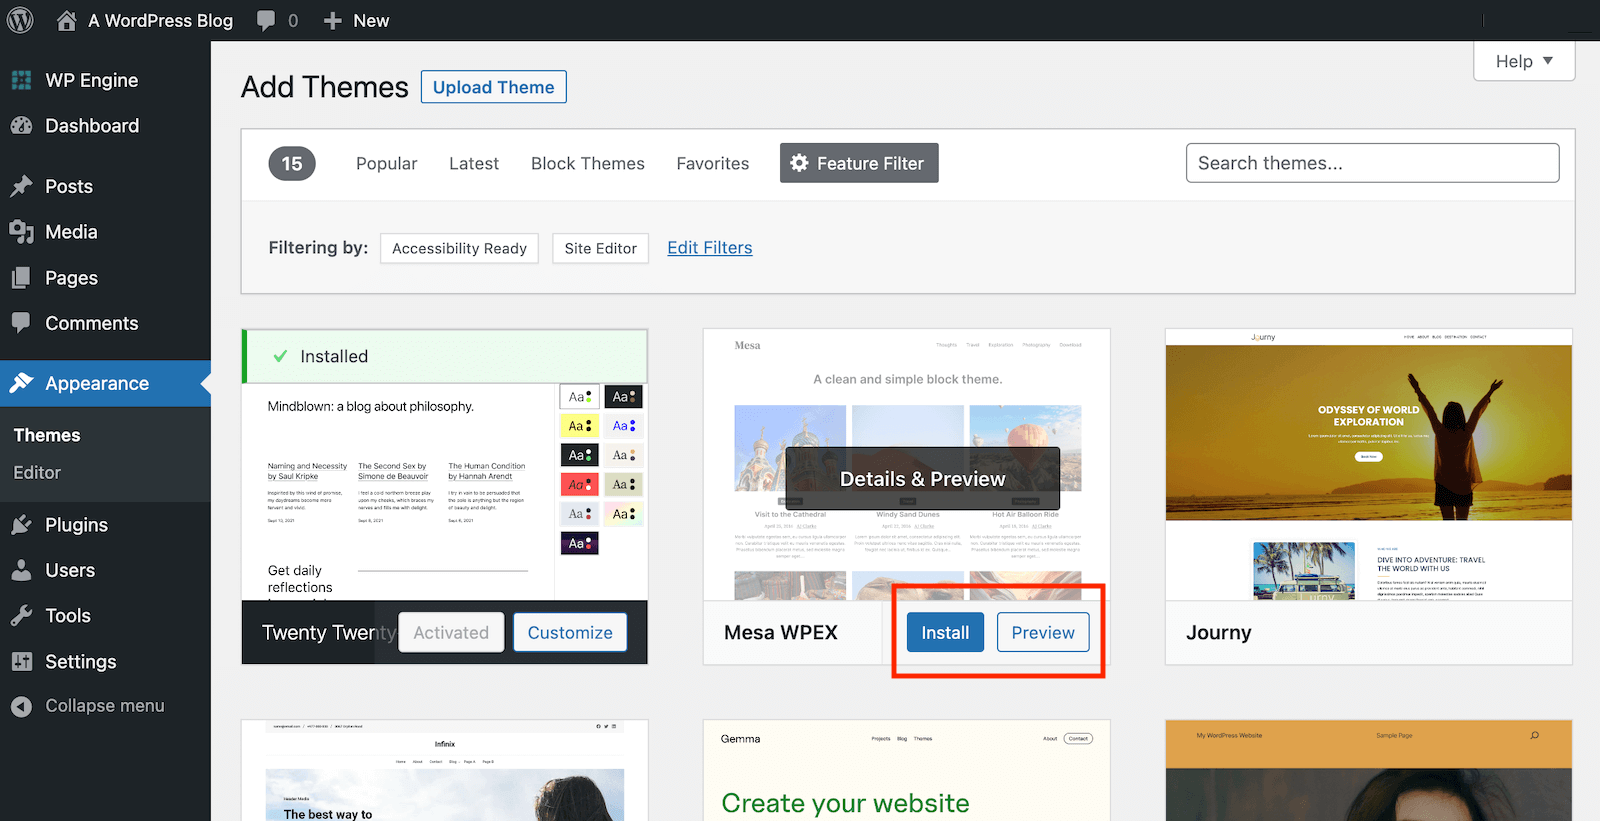The height and width of the screenshot is (821, 1600).
Task: Customize the Twenty Twenty theme
Action: click(570, 632)
